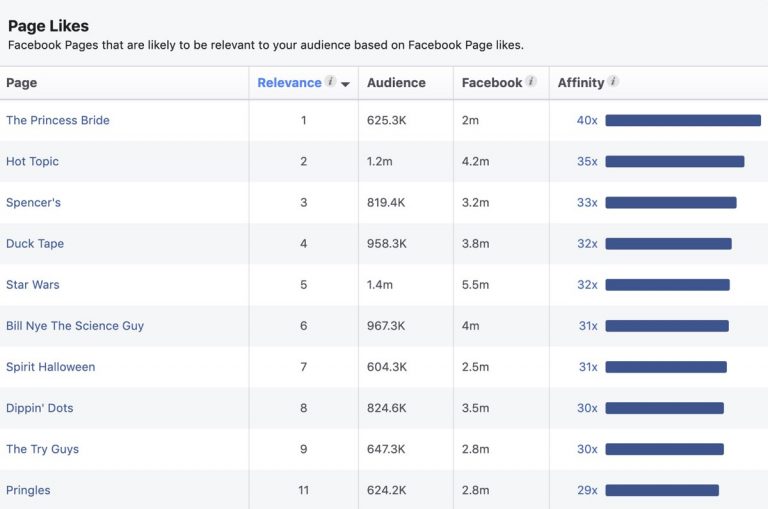The width and height of the screenshot is (768, 509).
Task: Click the 29x affinity bar for Pringles
Action: point(662,490)
